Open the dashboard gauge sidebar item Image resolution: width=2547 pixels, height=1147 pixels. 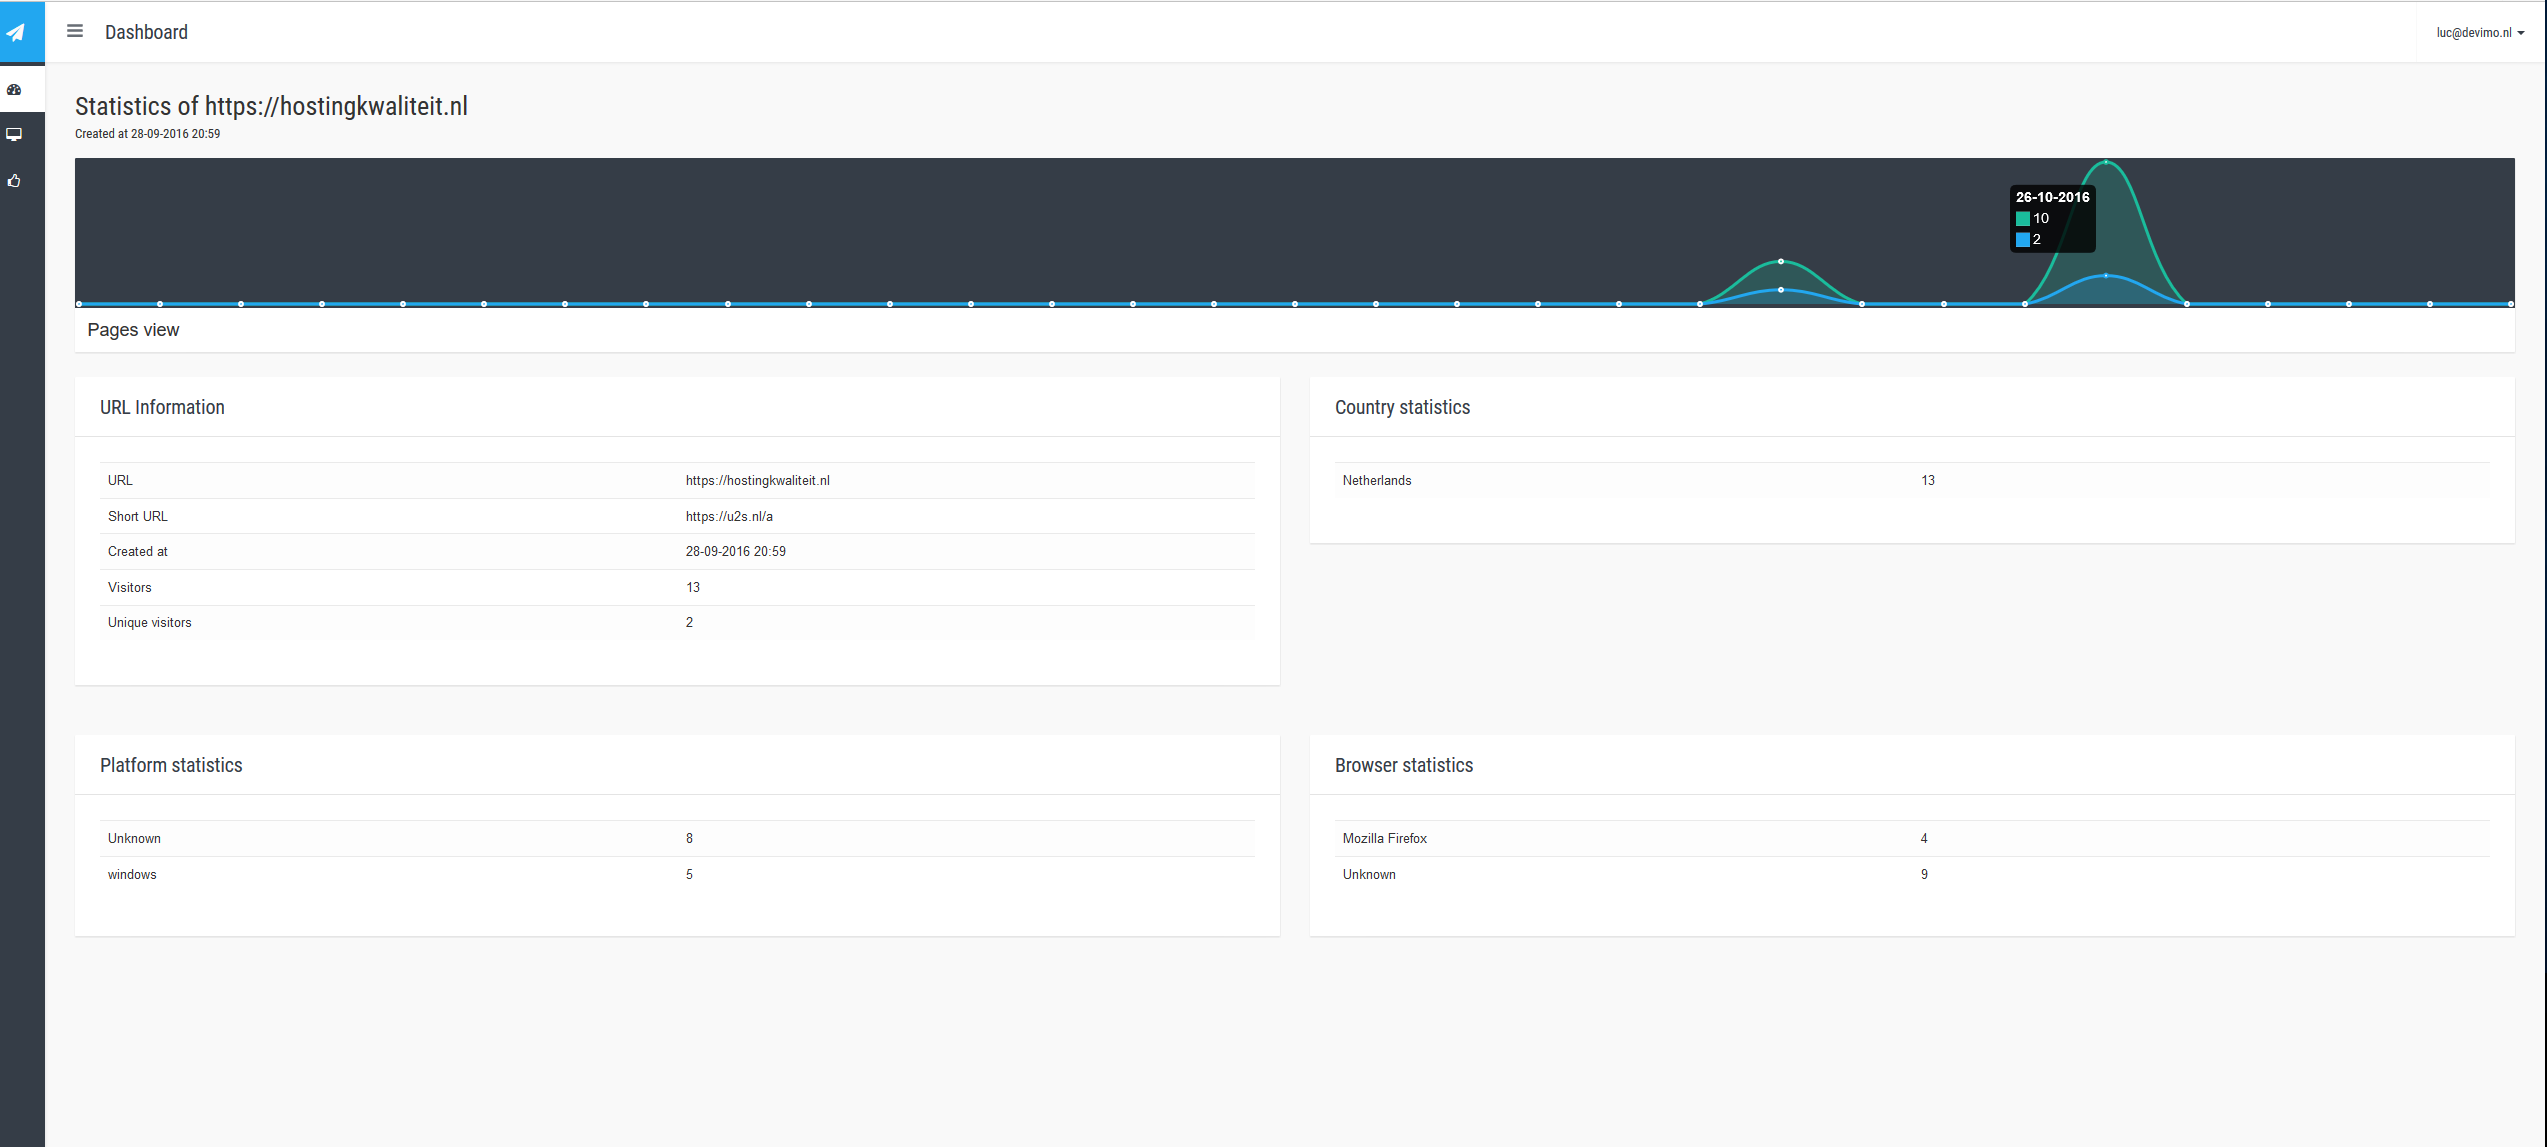pos(14,90)
